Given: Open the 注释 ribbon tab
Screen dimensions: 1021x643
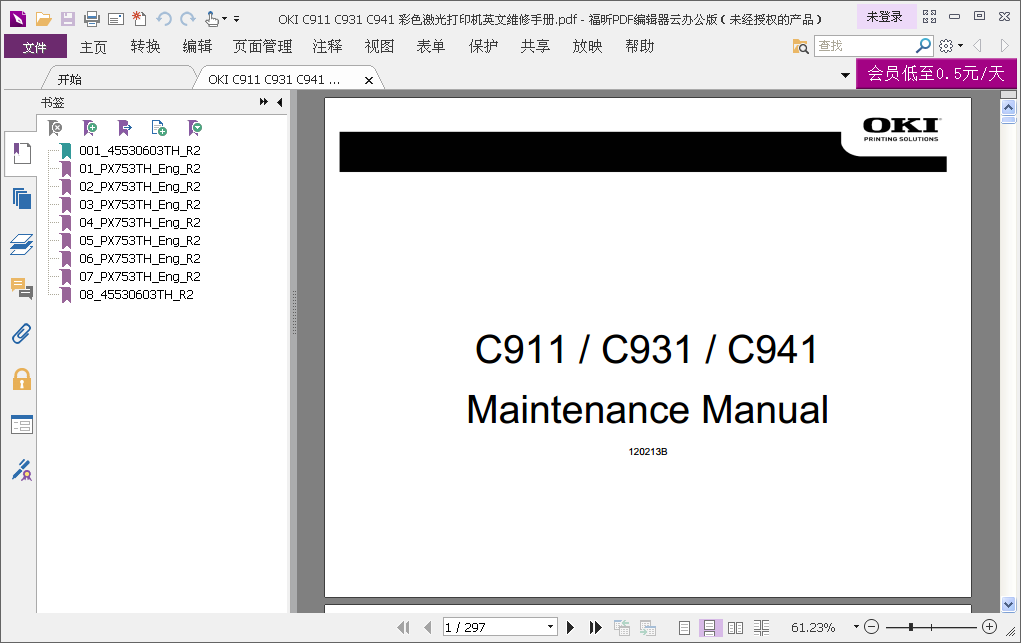Looking at the screenshot, I should point(327,46).
